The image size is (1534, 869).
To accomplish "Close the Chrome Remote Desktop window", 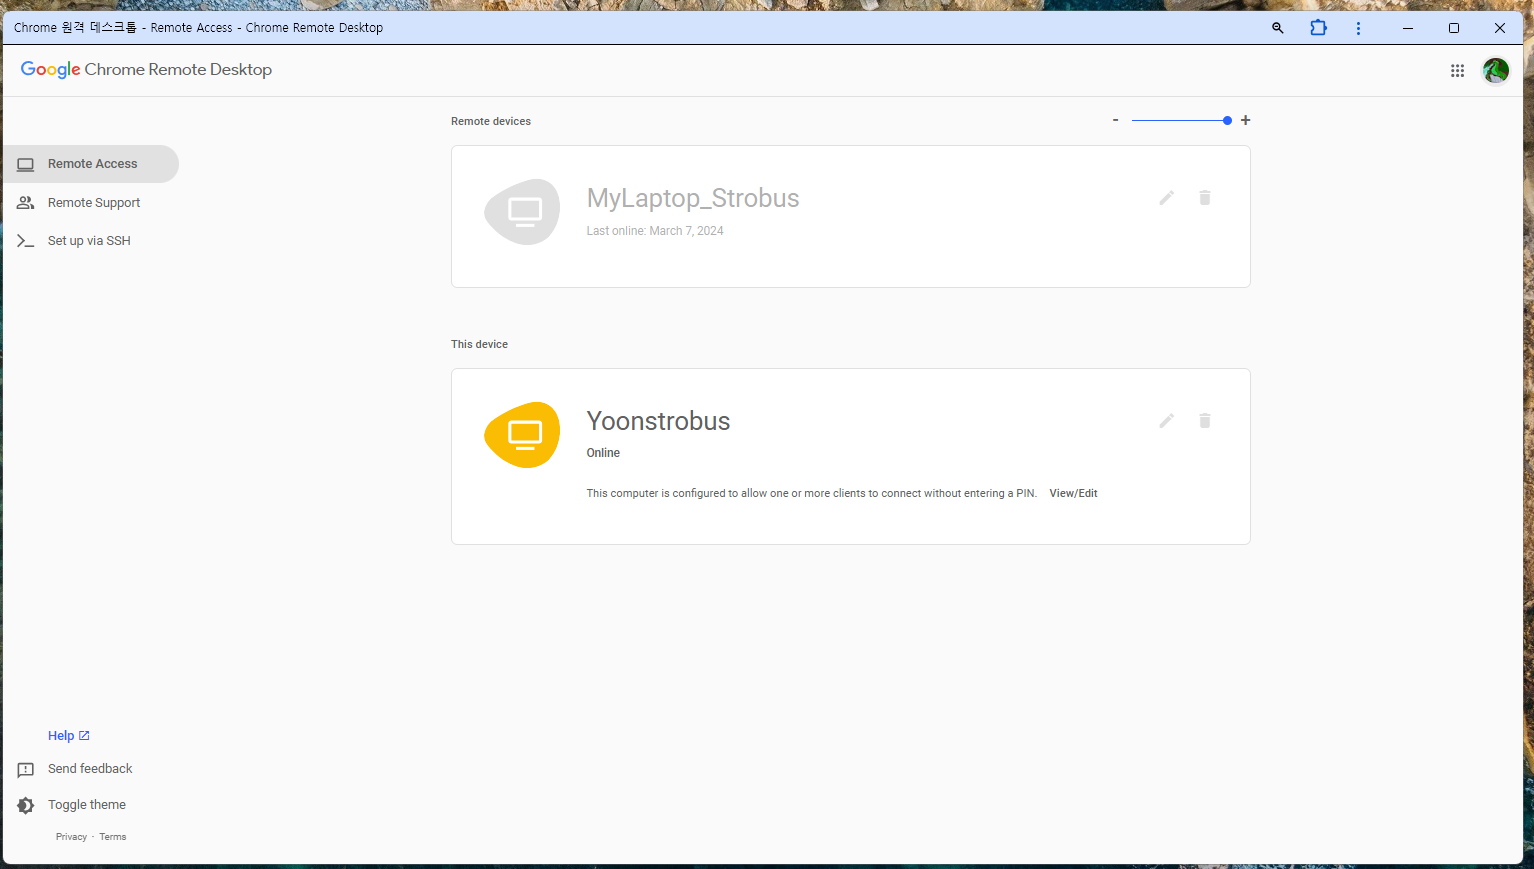I will click(1499, 28).
